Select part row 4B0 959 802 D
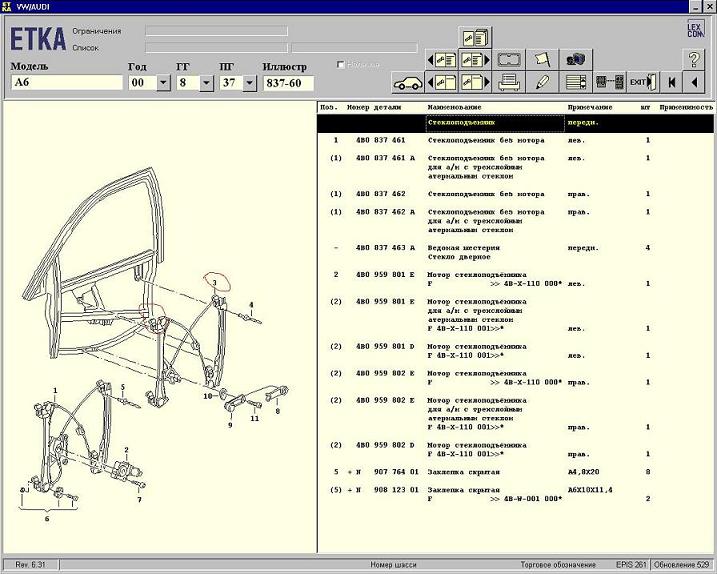 [515, 450]
